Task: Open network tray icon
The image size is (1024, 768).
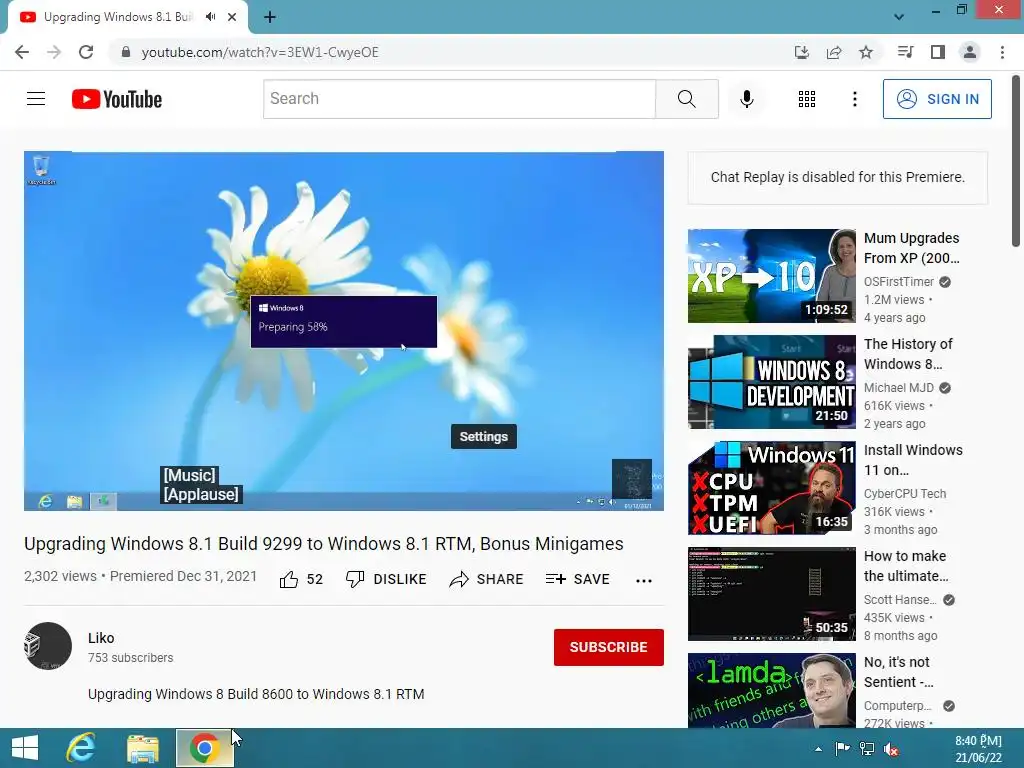Action: (x=867, y=749)
